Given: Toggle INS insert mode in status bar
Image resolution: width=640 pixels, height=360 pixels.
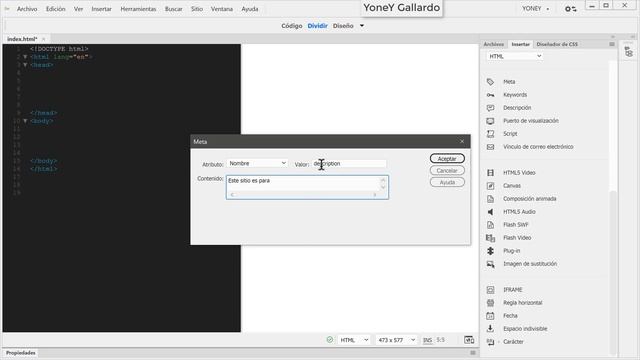Looking at the screenshot, I should [x=427, y=340].
